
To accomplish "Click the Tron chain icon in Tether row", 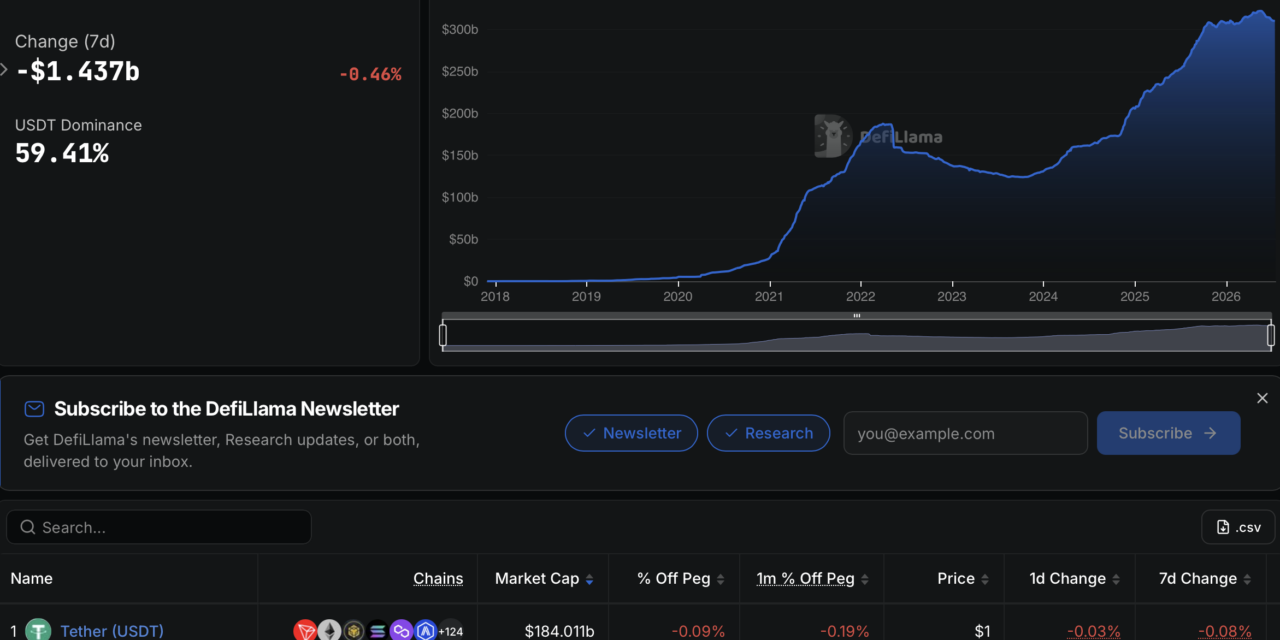I will point(305,631).
